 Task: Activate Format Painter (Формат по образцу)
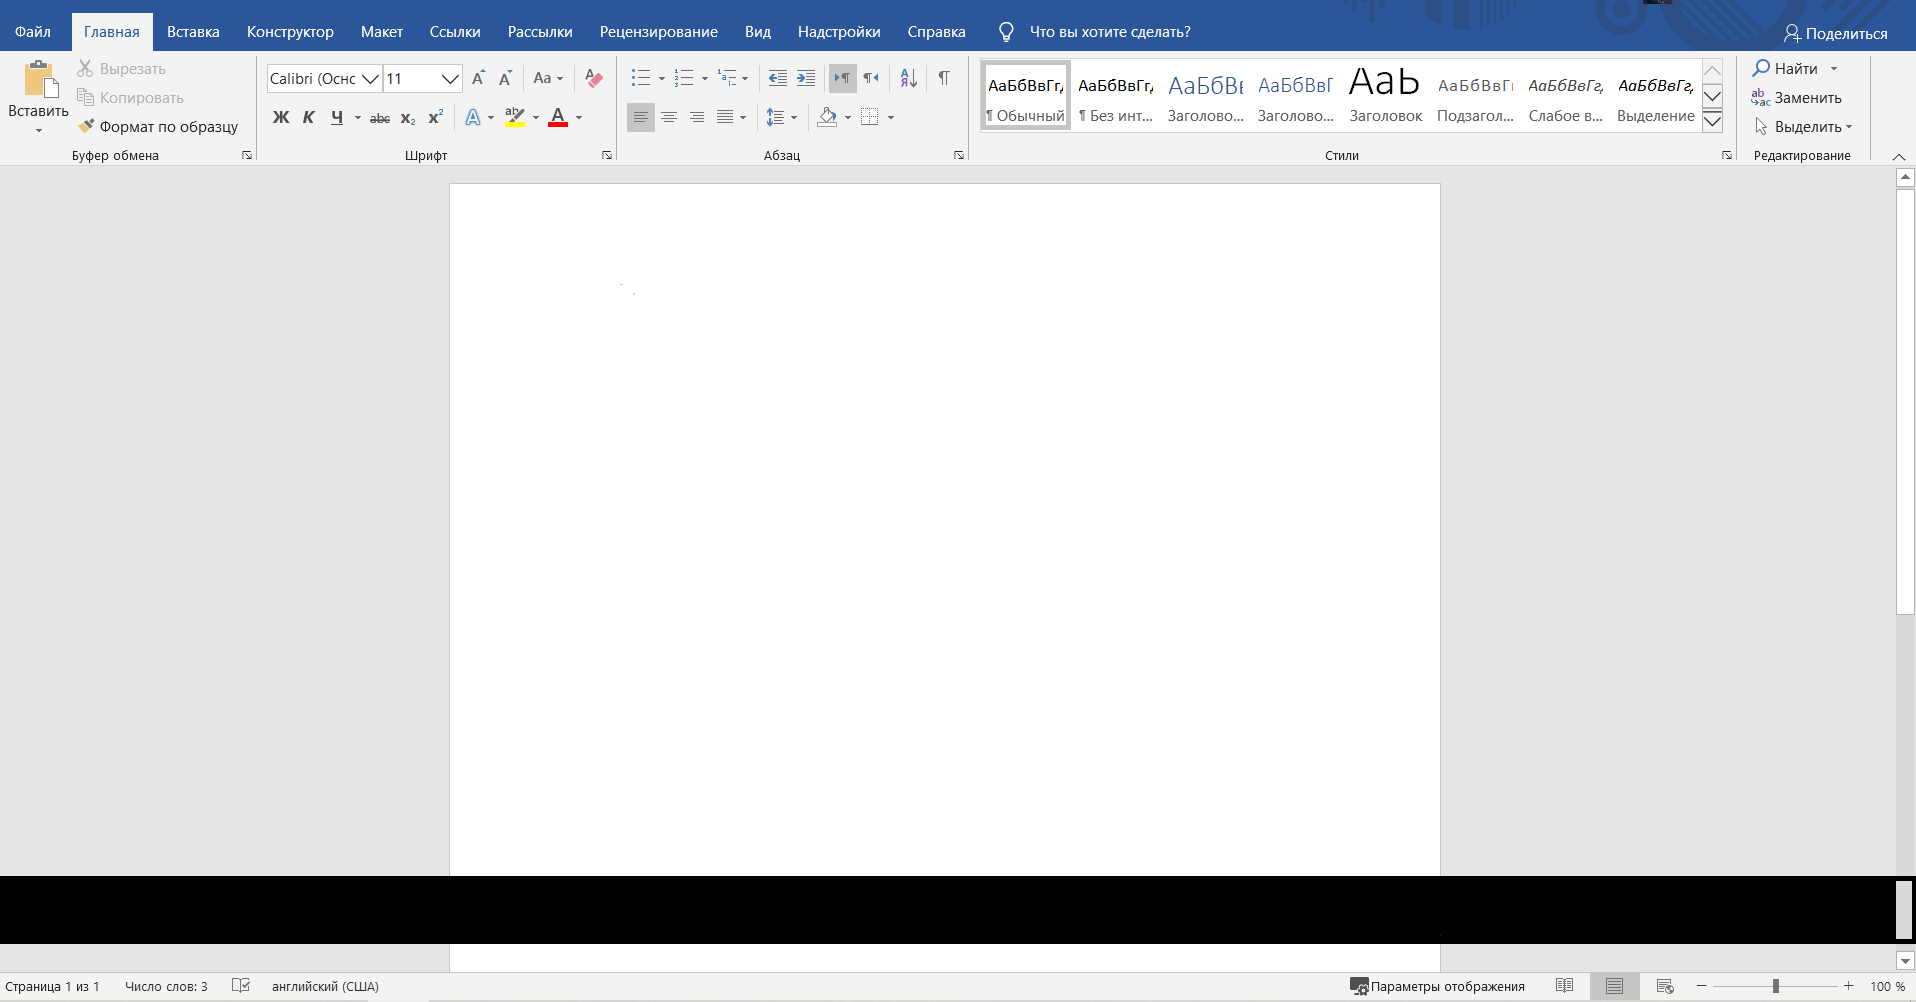pyautogui.click(x=158, y=126)
